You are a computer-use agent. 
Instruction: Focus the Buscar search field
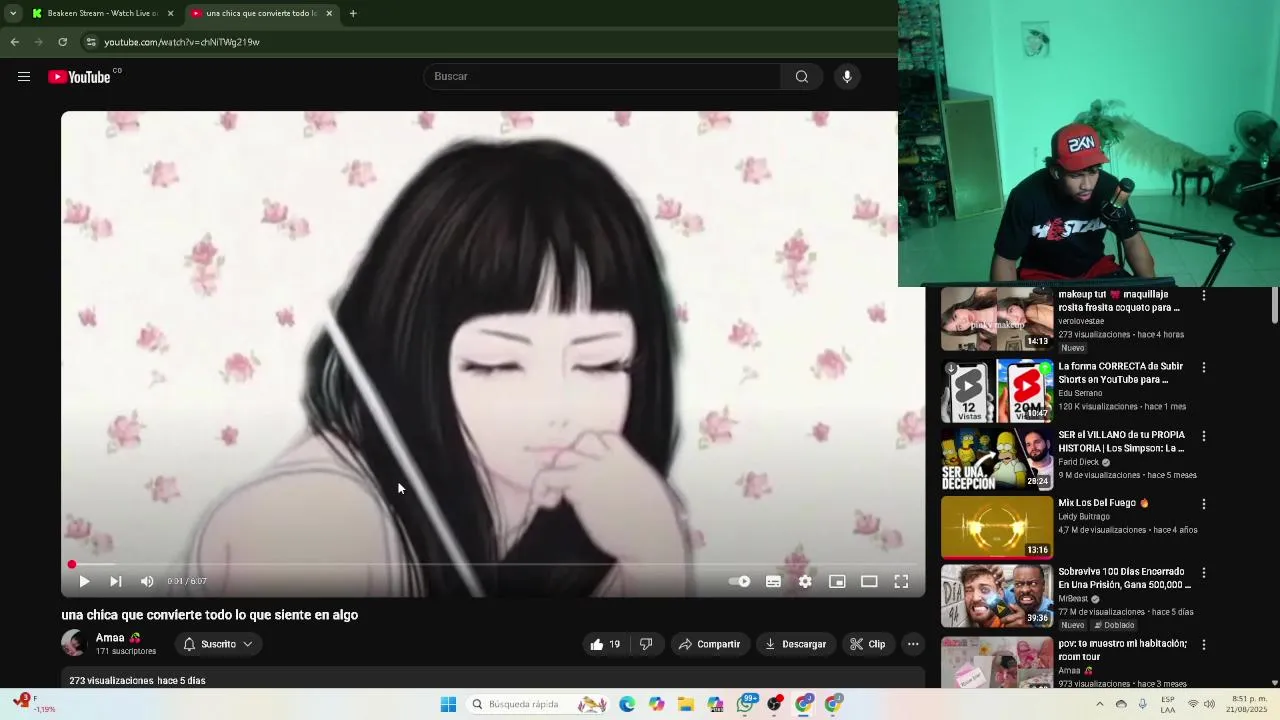603,77
